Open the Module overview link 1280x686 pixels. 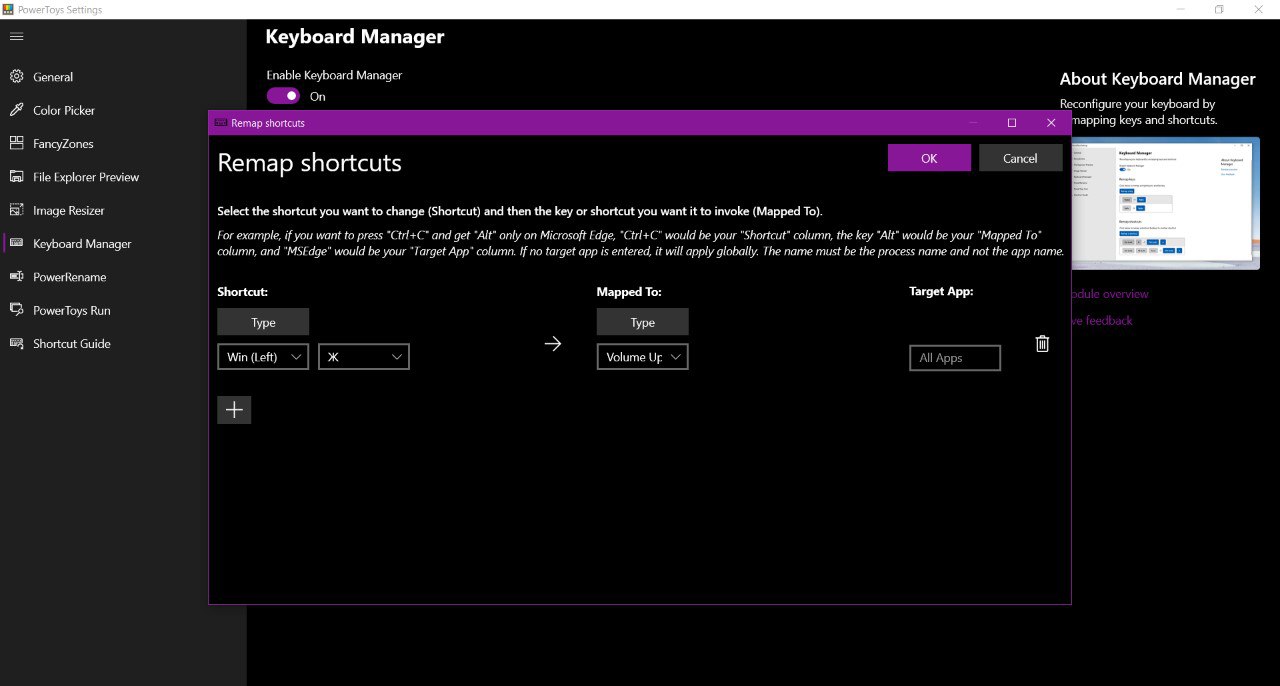pos(1110,294)
